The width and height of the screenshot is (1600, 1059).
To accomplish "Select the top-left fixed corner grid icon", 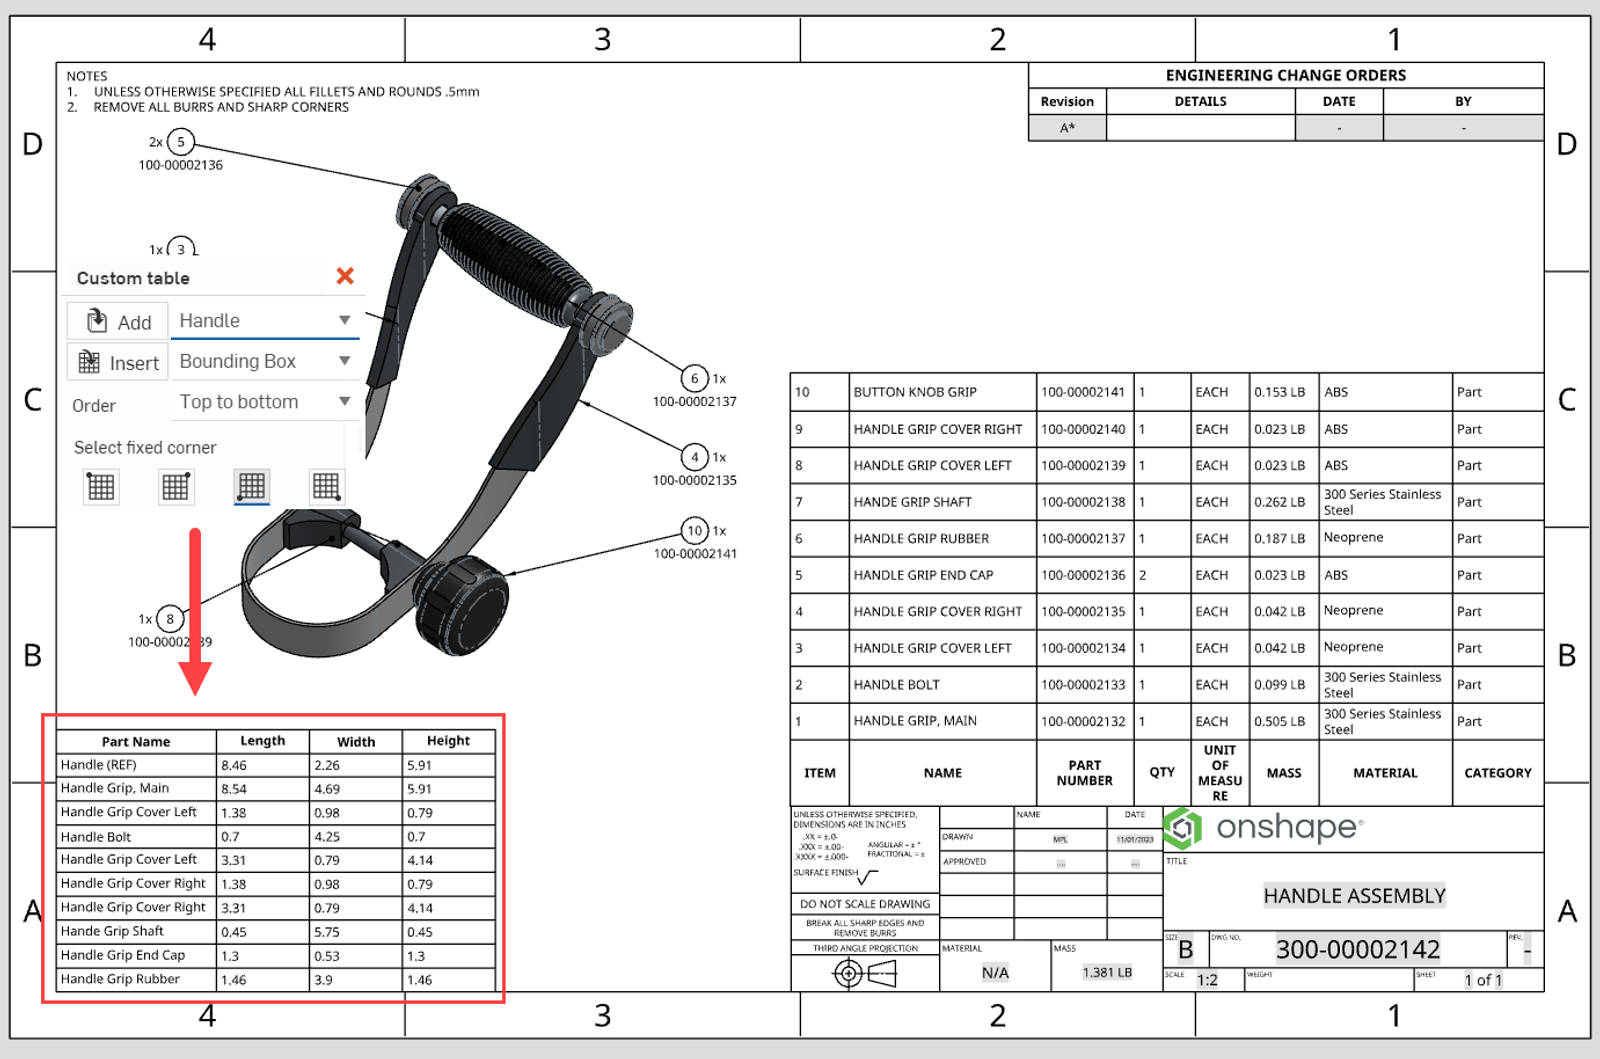I will (x=100, y=487).
